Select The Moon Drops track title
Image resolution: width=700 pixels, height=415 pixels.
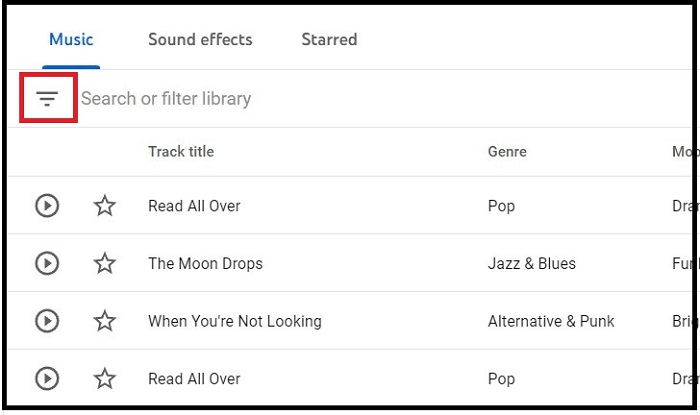[205, 264]
